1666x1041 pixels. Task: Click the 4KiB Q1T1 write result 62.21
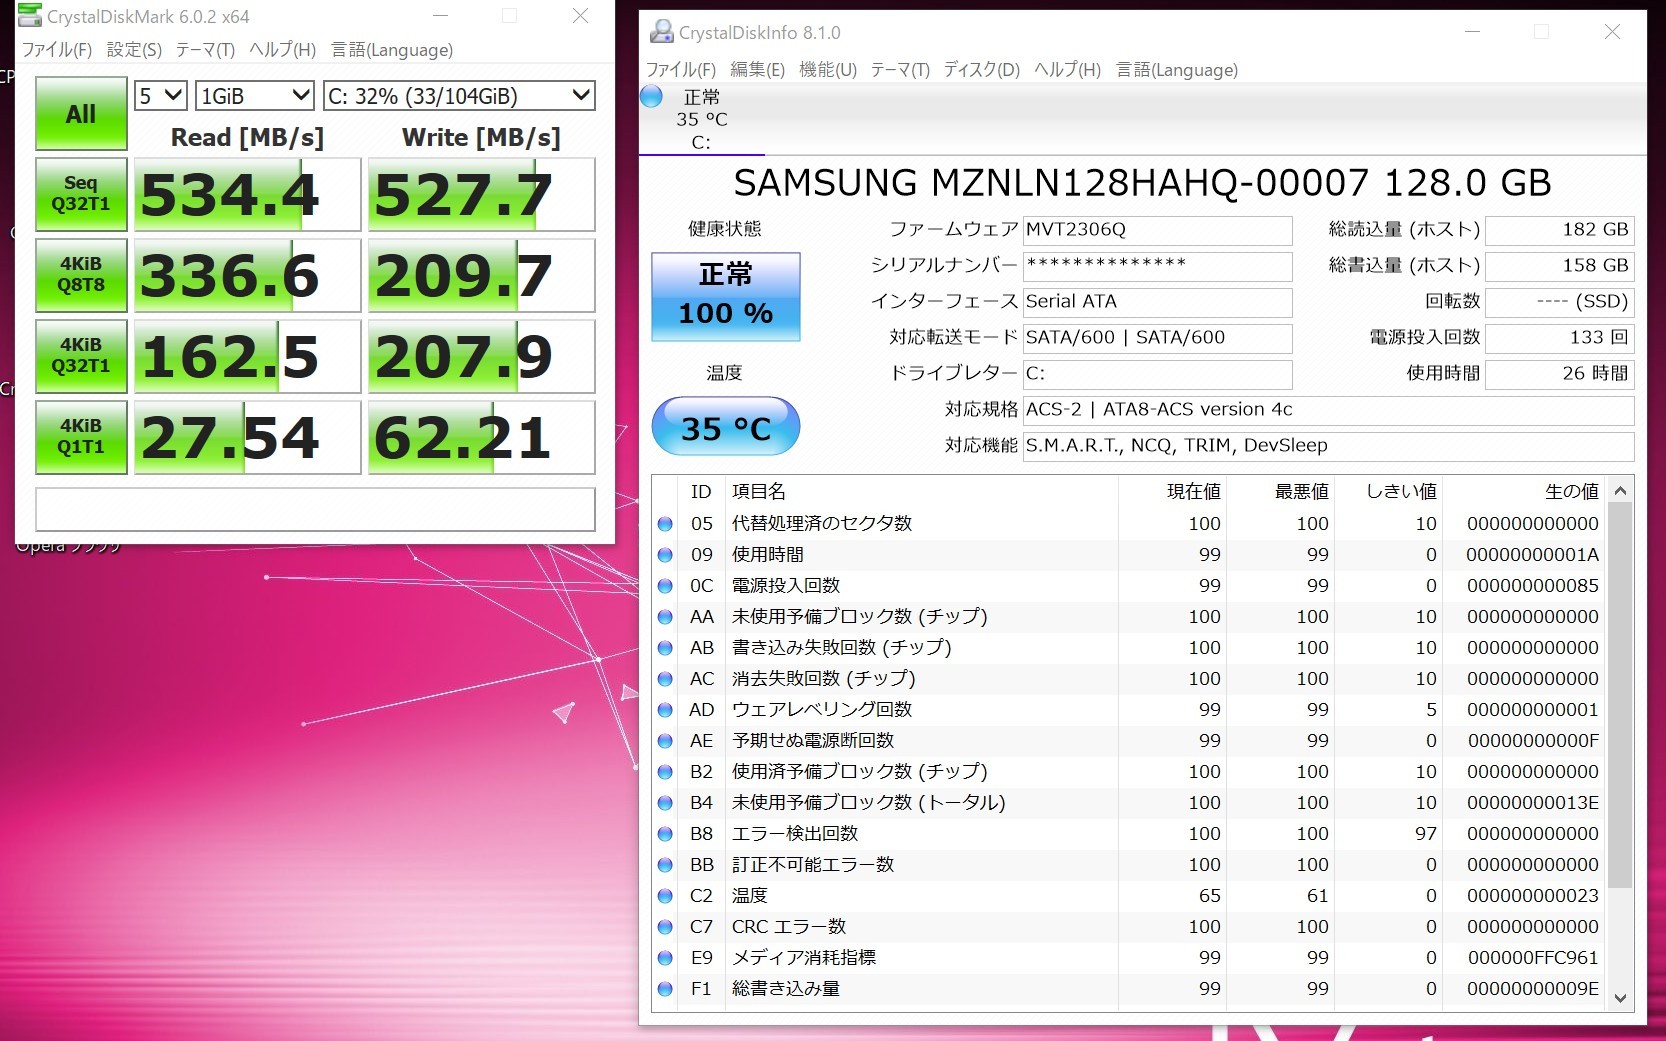(x=482, y=437)
